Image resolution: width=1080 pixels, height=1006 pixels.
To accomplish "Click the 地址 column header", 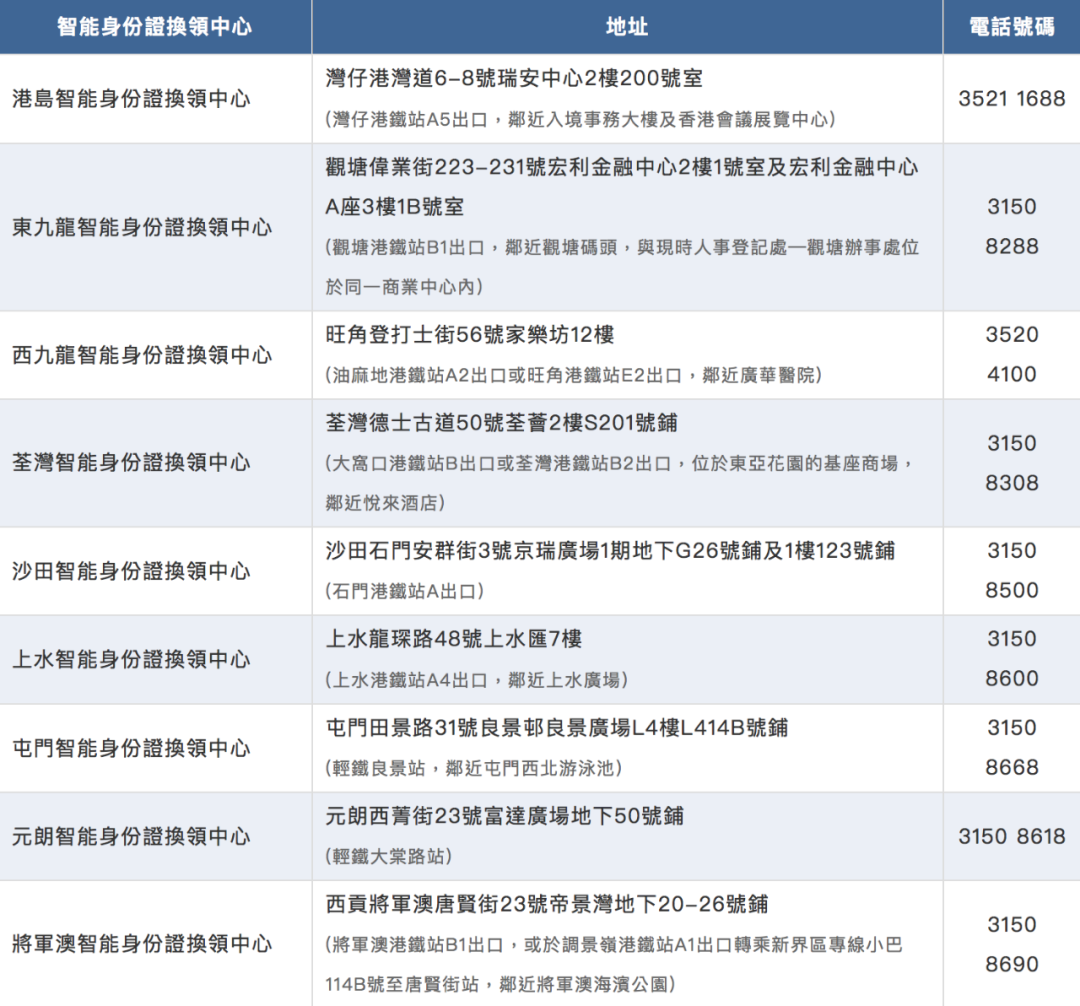I will point(627,26).
